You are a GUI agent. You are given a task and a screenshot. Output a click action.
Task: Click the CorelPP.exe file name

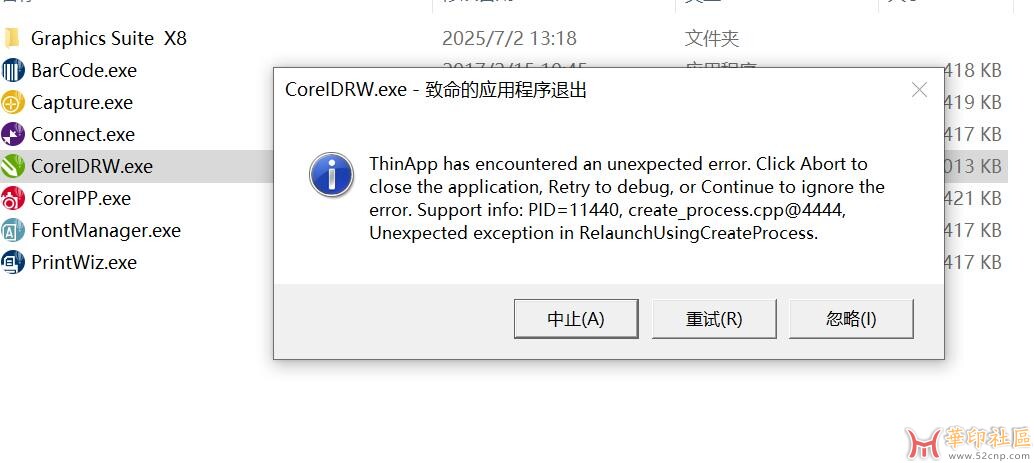coord(81,198)
